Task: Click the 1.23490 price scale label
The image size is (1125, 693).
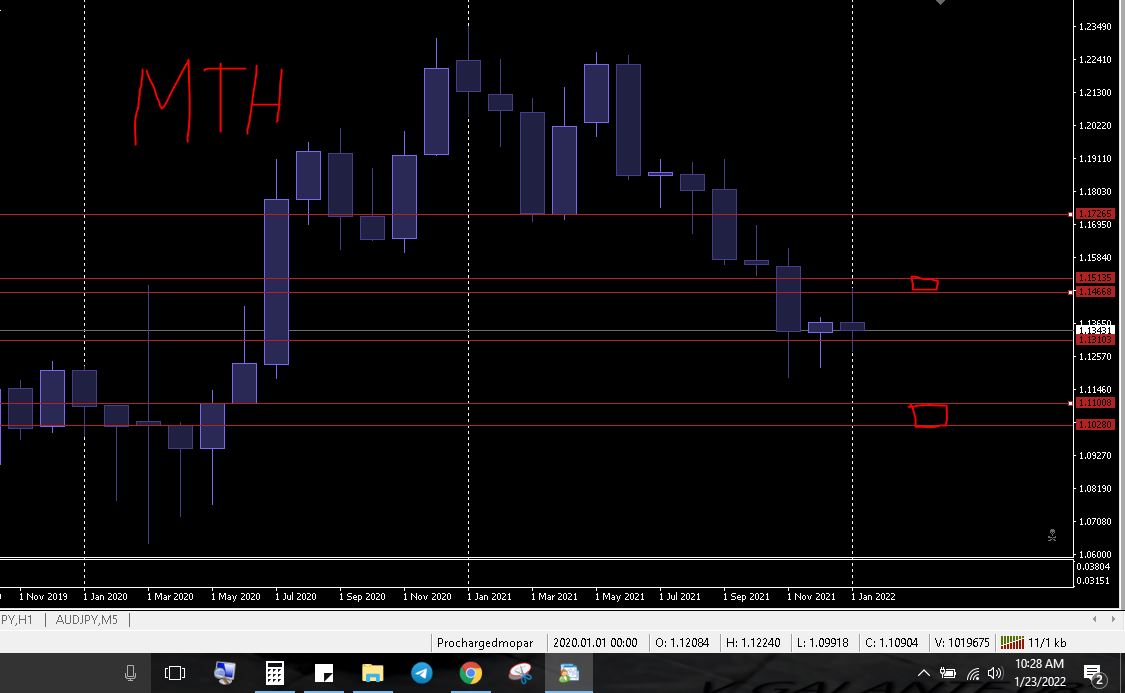Action: 1095,27
